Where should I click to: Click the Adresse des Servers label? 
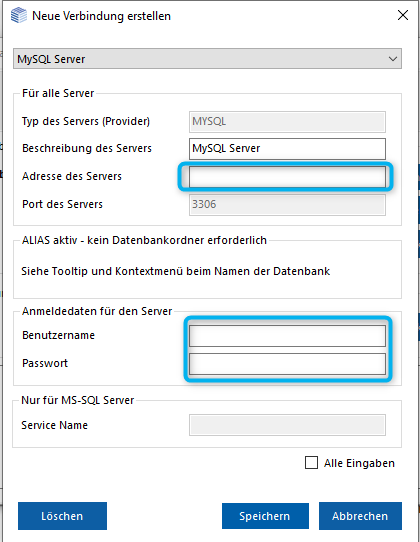(x=72, y=176)
